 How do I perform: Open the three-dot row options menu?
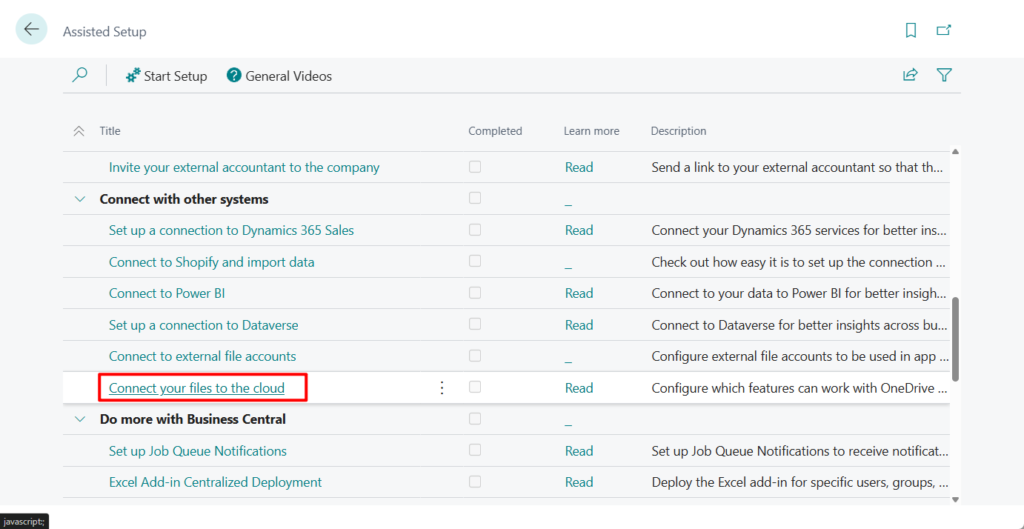point(442,388)
